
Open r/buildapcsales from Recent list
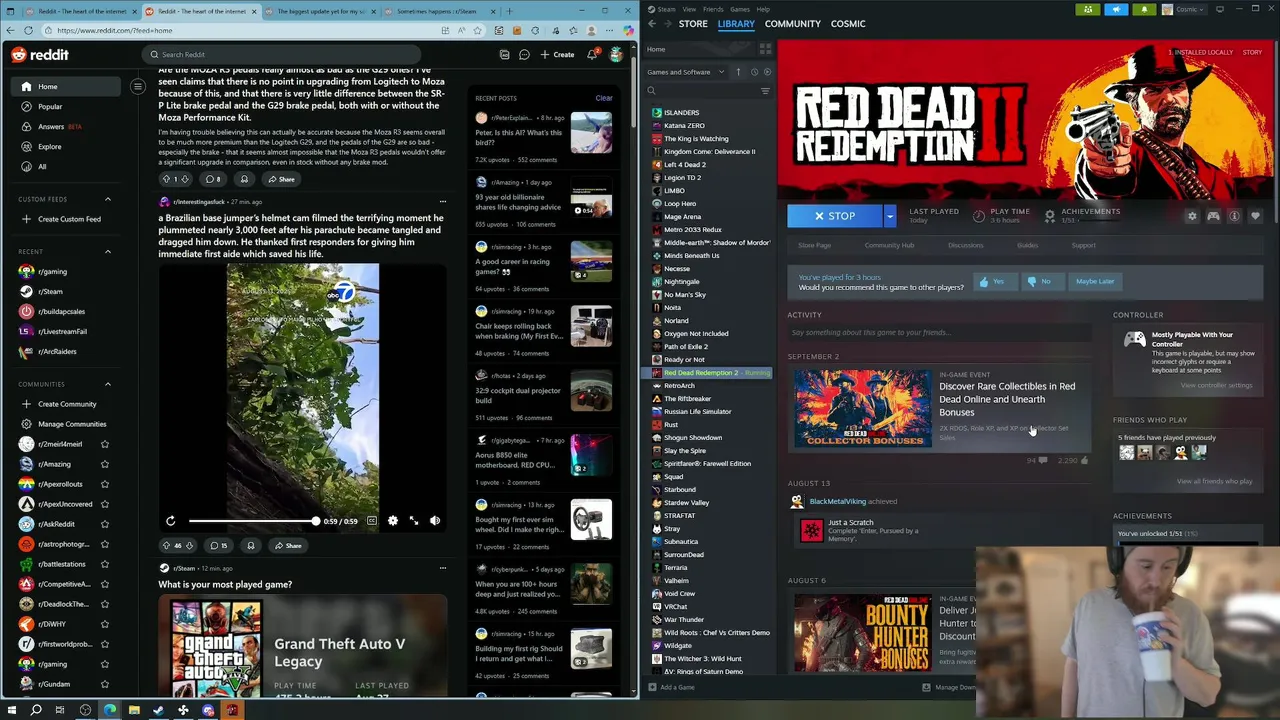point(61,311)
